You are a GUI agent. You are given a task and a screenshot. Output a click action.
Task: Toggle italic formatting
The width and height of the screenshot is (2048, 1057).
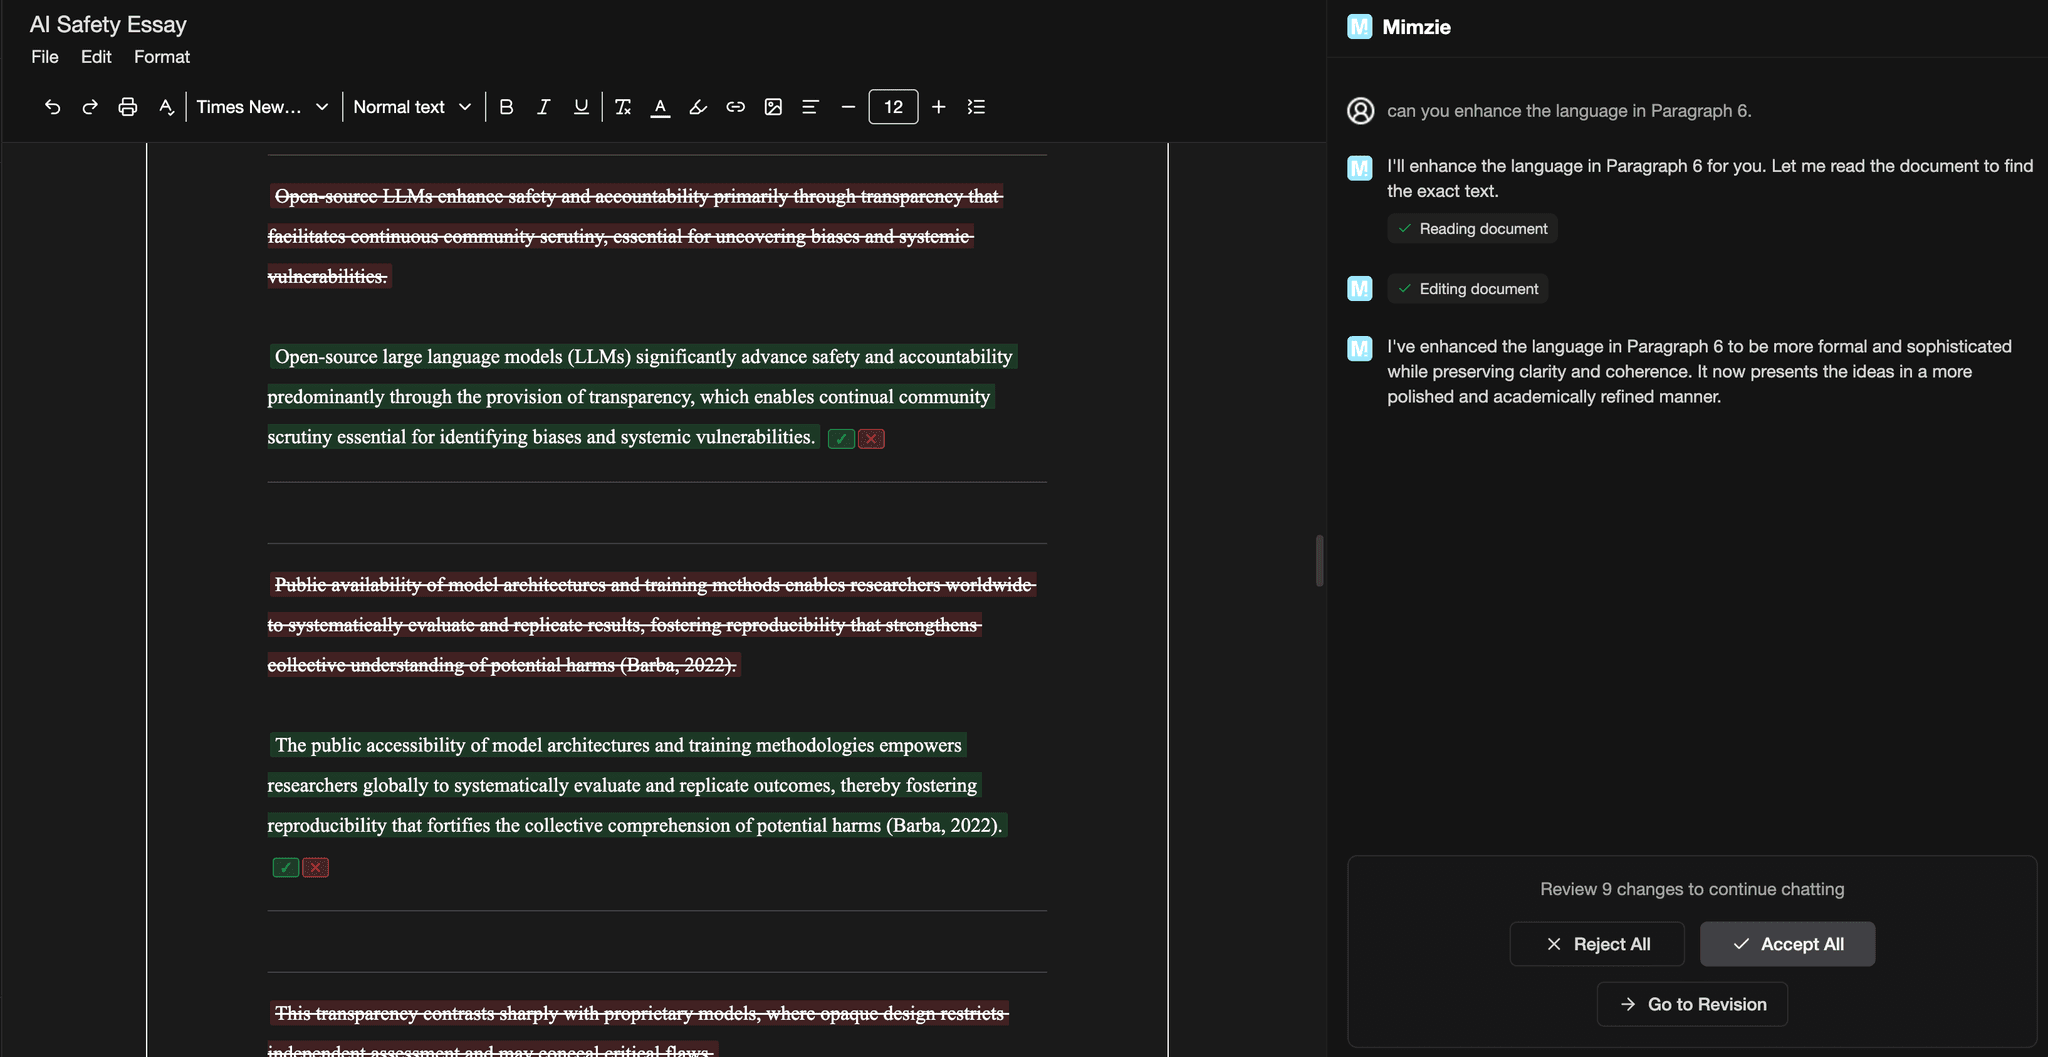click(x=543, y=106)
